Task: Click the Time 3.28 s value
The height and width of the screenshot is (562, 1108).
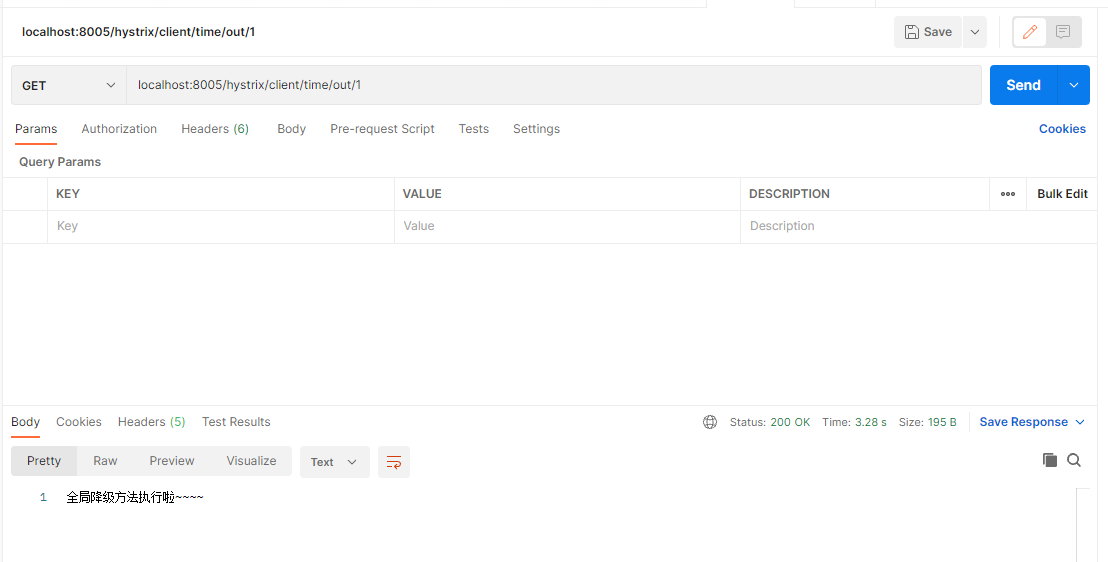Action: click(871, 422)
